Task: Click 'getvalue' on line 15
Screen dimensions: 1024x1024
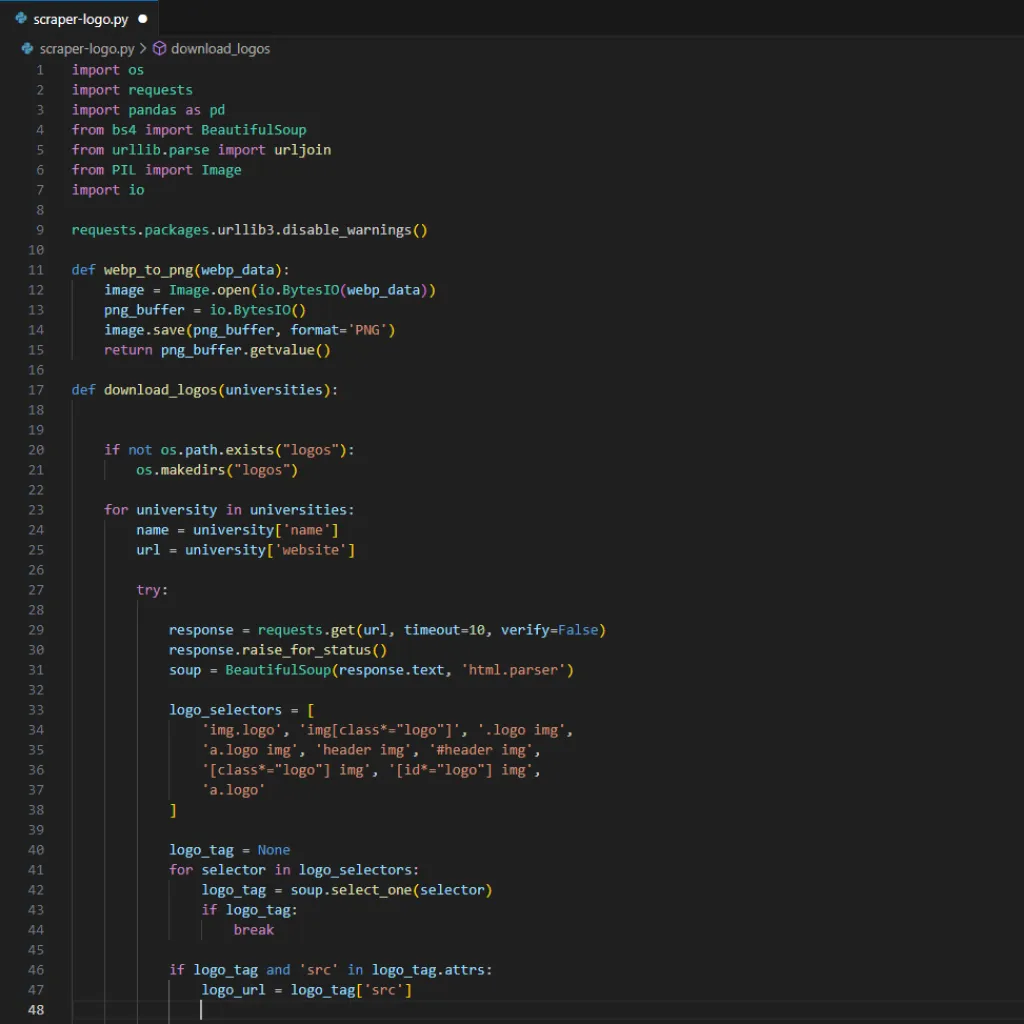Action: point(282,350)
